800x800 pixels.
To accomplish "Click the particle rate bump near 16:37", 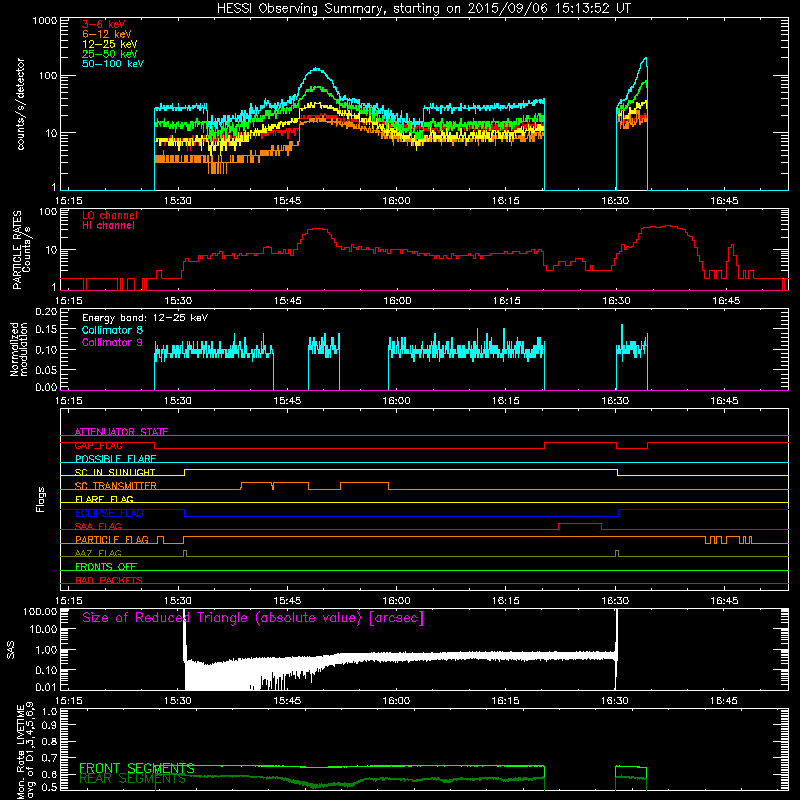I will click(667, 226).
